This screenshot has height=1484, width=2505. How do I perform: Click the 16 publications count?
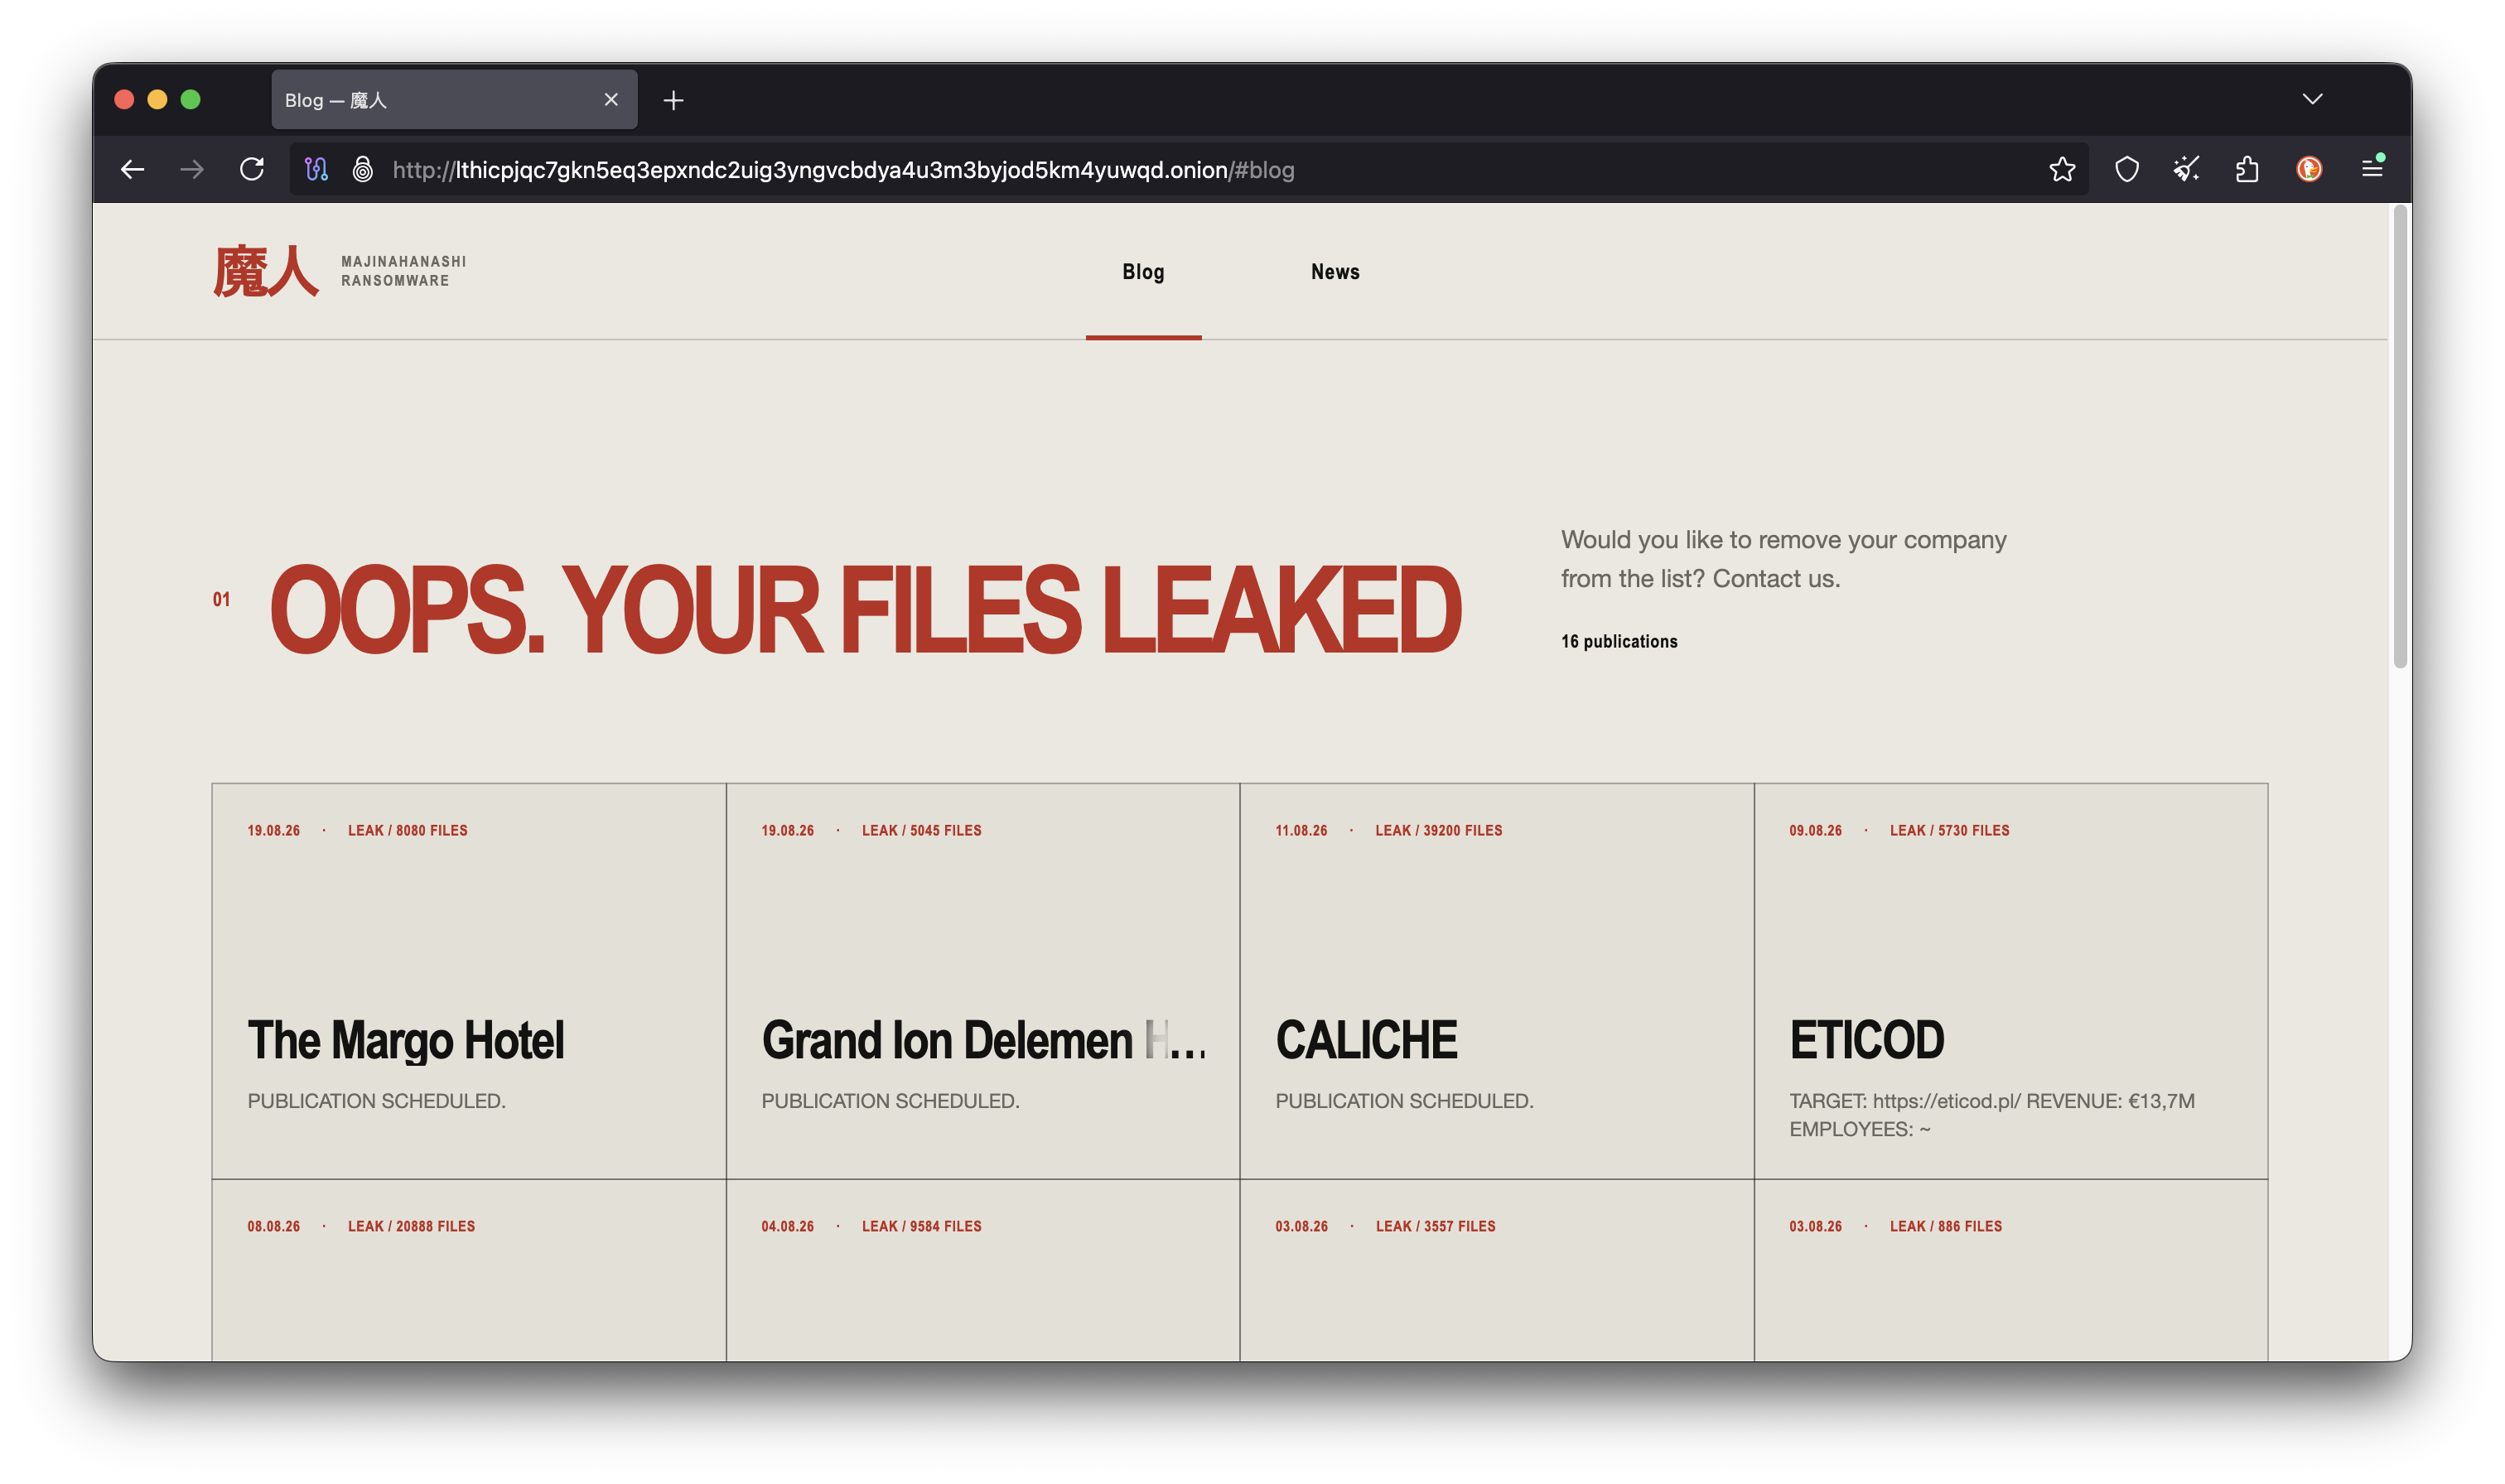tap(1619, 642)
